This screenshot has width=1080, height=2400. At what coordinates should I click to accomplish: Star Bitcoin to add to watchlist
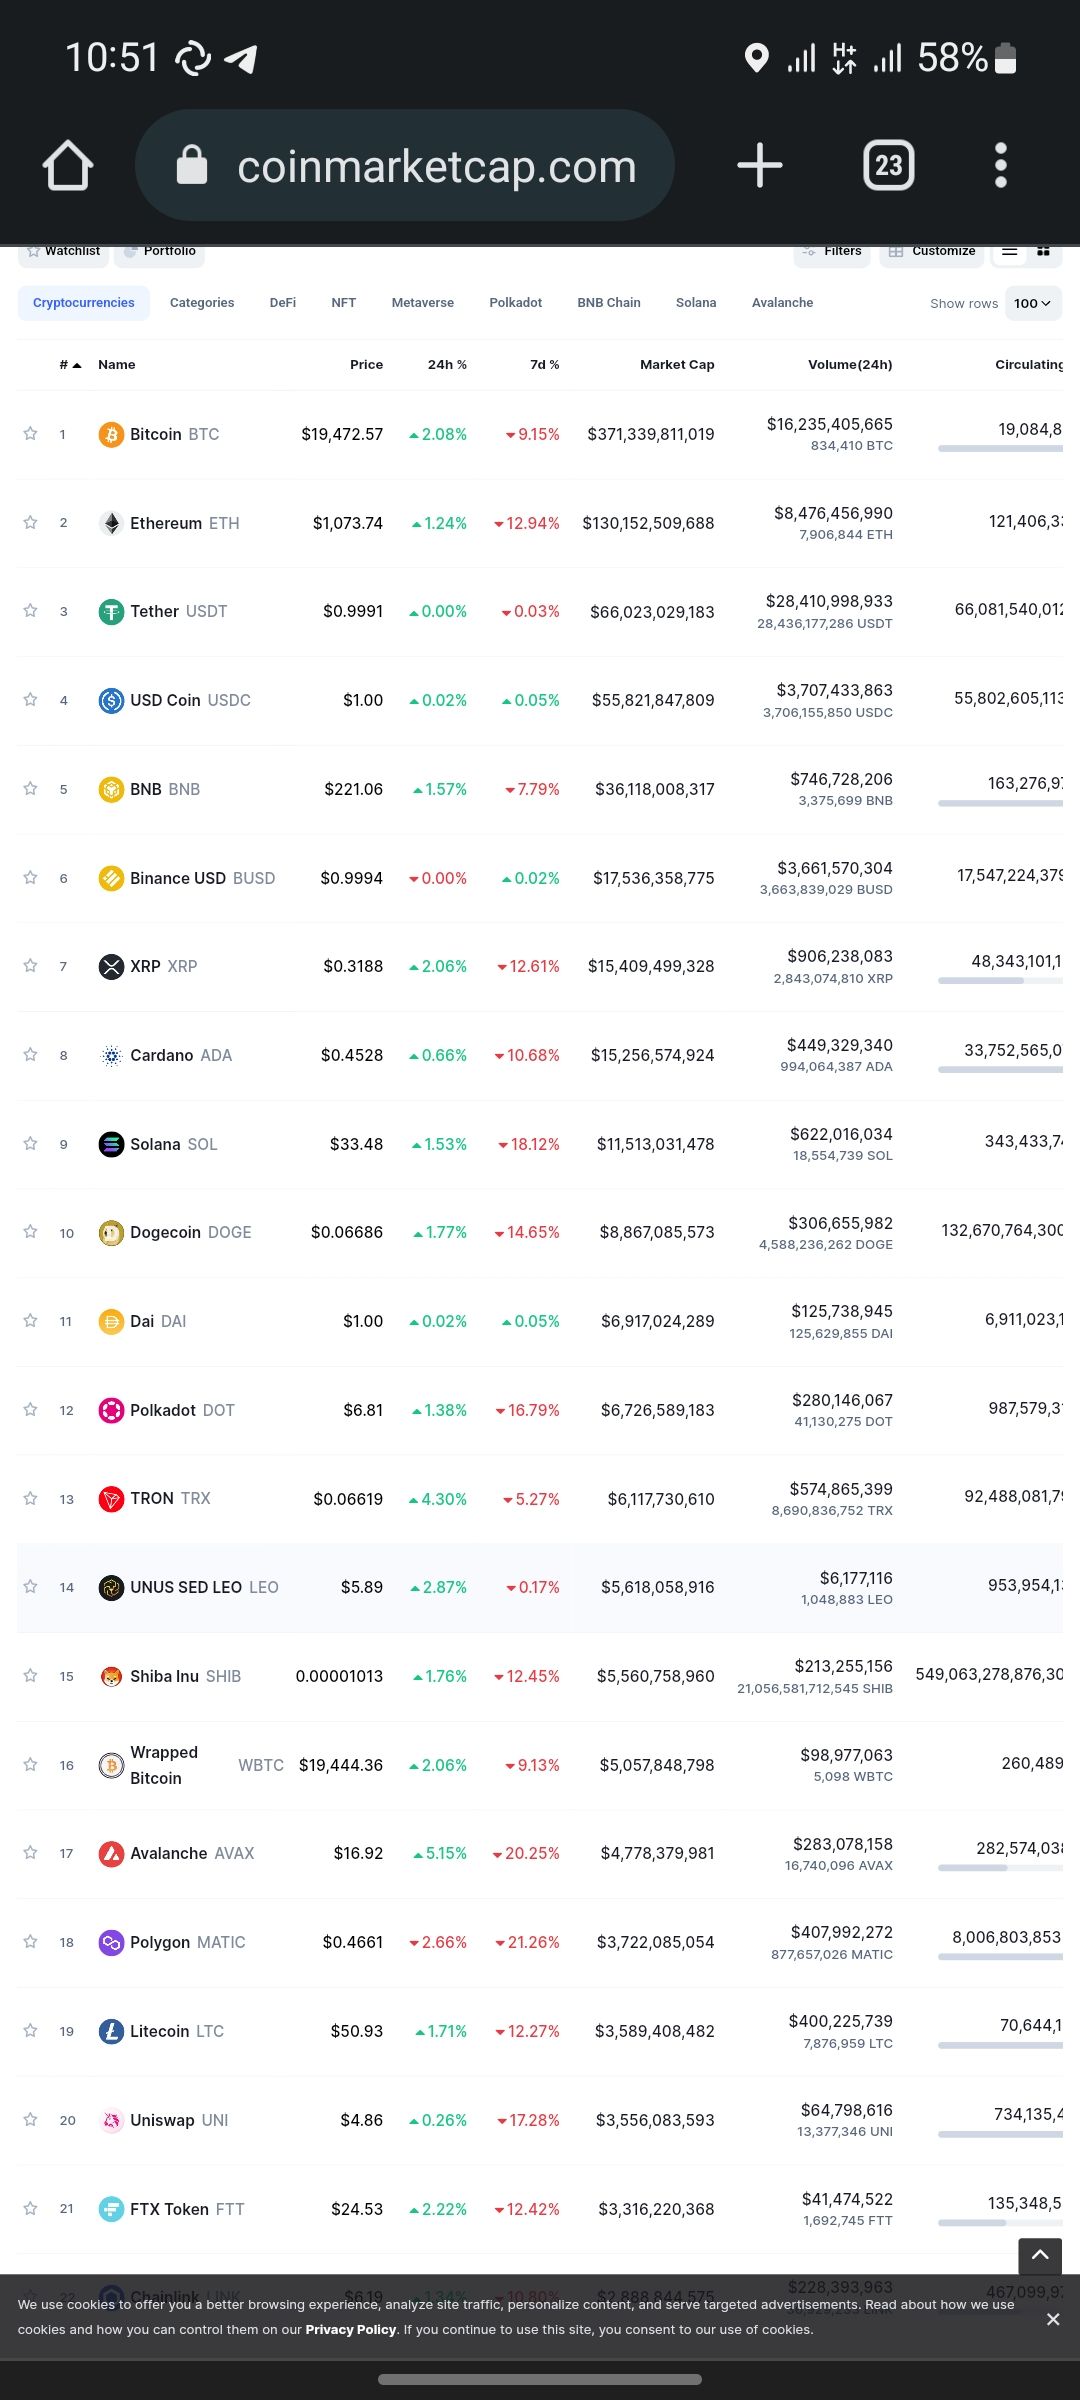(x=31, y=434)
